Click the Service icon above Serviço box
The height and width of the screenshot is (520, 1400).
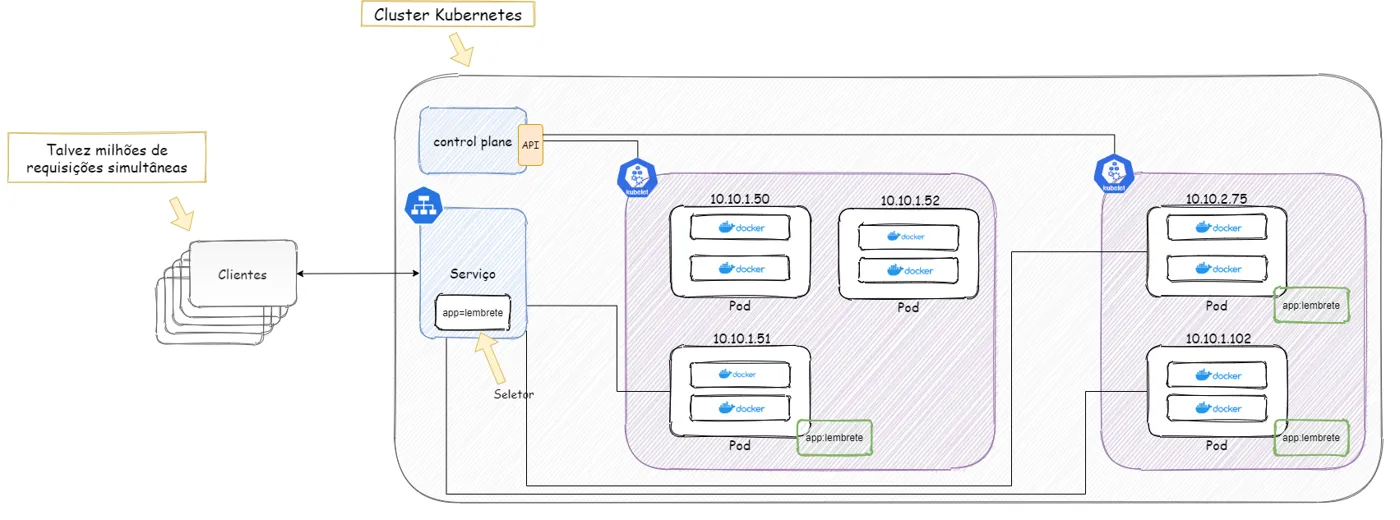point(423,206)
